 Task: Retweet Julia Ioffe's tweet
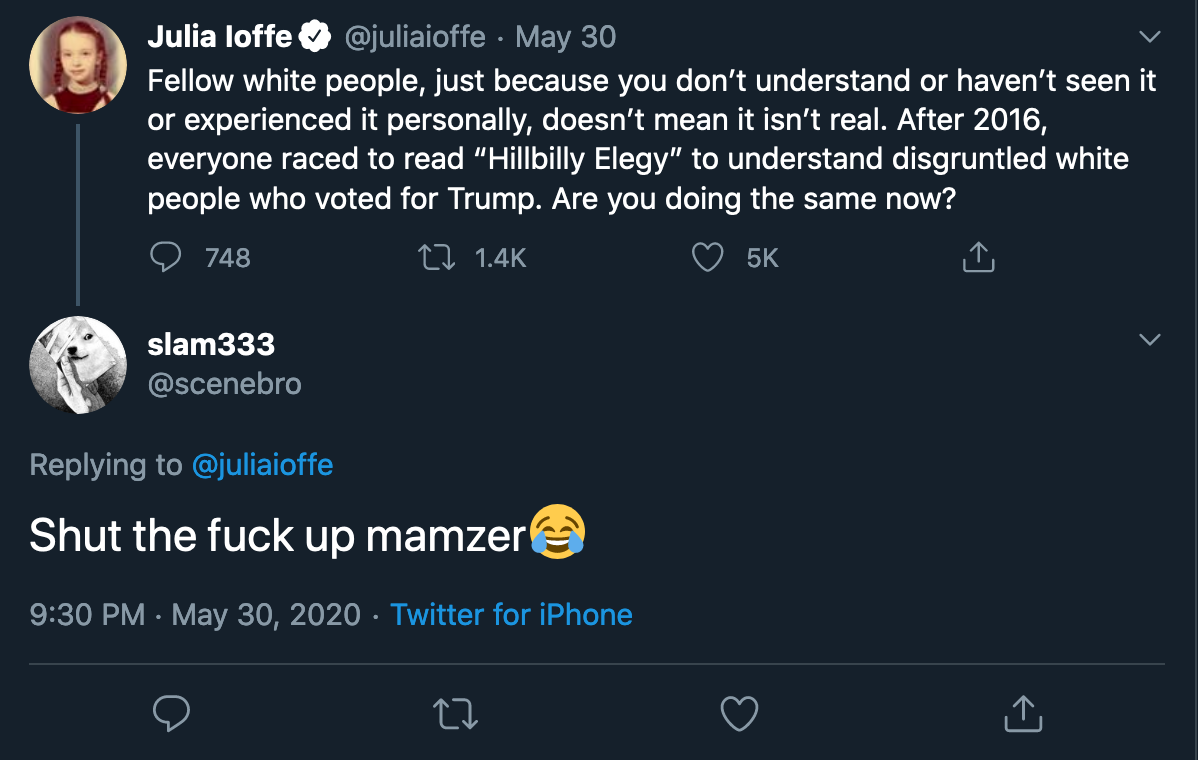point(436,258)
